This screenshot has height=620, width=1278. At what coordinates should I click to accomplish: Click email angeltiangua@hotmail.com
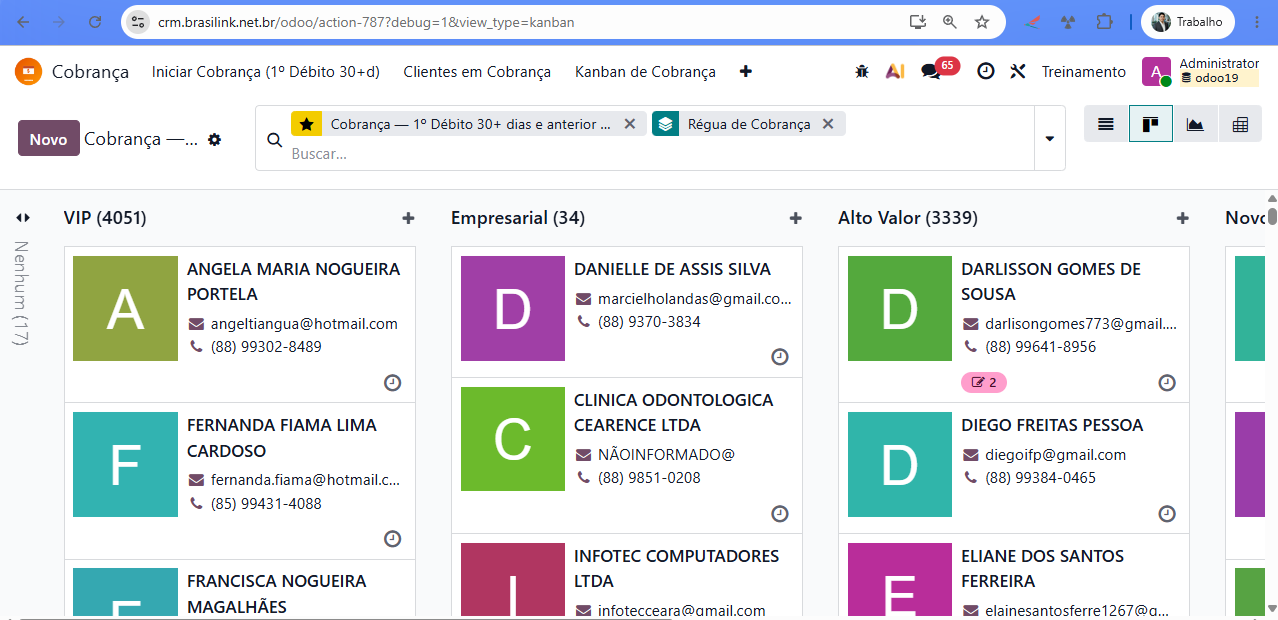point(304,324)
